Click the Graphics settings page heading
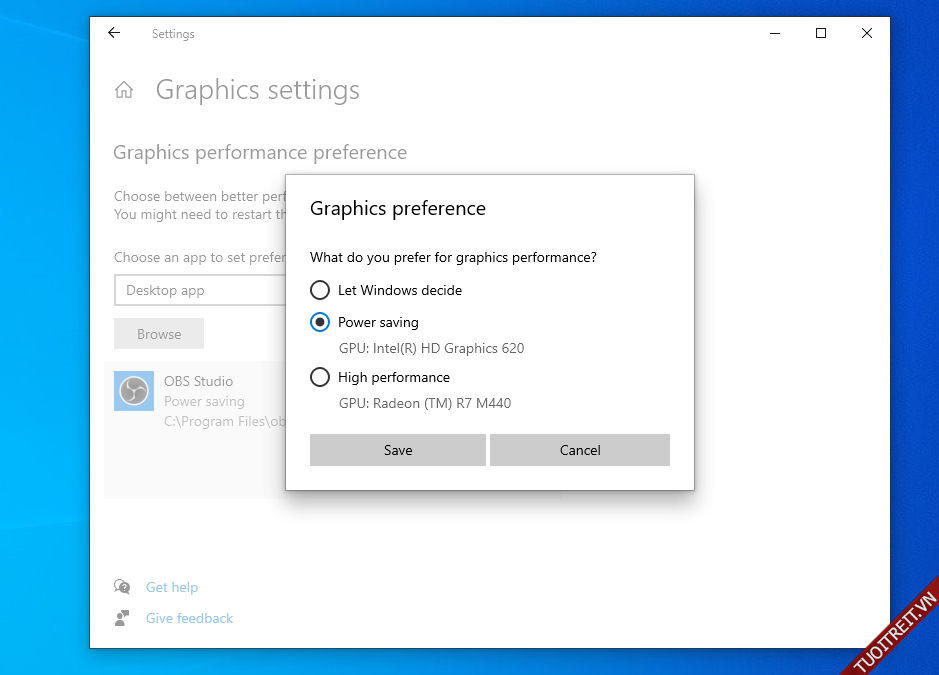Viewport: 939px width, 675px height. [x=257, y=90]
